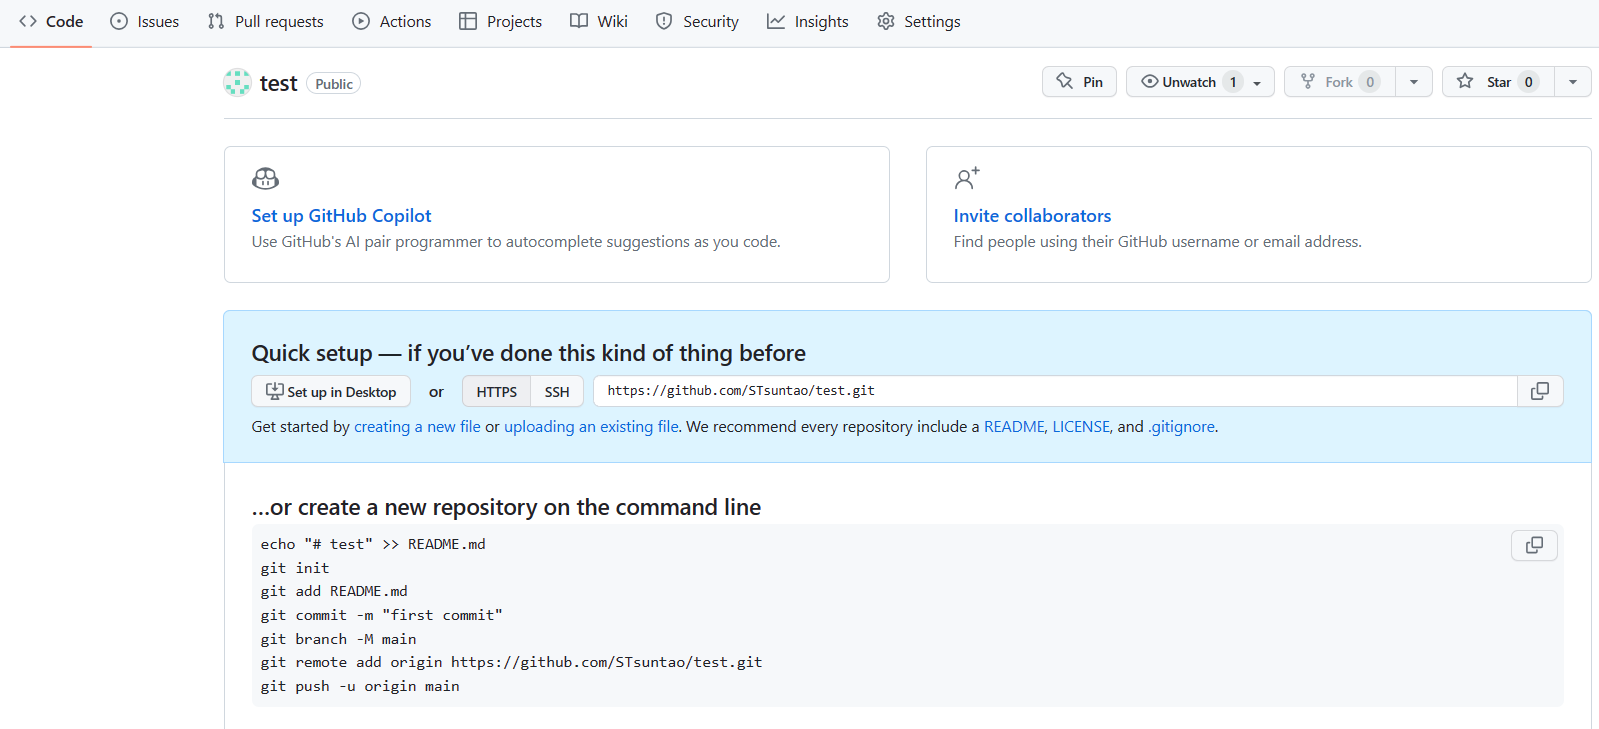The width and height of the screenshot is (1599, 729).
Task: Click the echo "# test" command line
Action: pyautogui.click(x=373, y=544)
